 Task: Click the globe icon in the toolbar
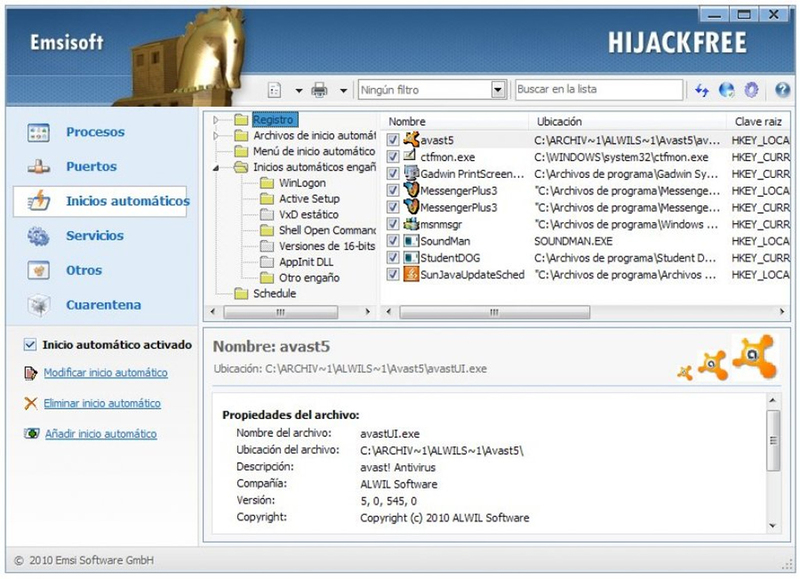click(x=727, y=90)
